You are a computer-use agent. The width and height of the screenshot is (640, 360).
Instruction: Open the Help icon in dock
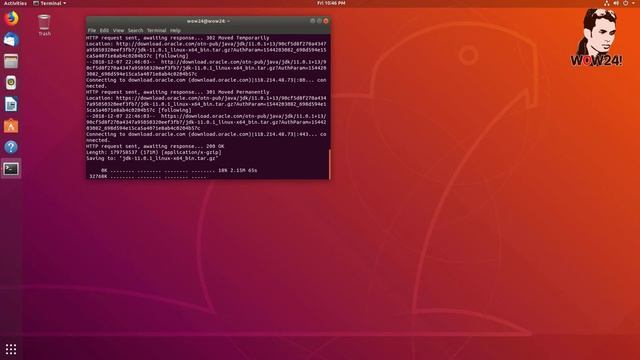pos(11,147)
